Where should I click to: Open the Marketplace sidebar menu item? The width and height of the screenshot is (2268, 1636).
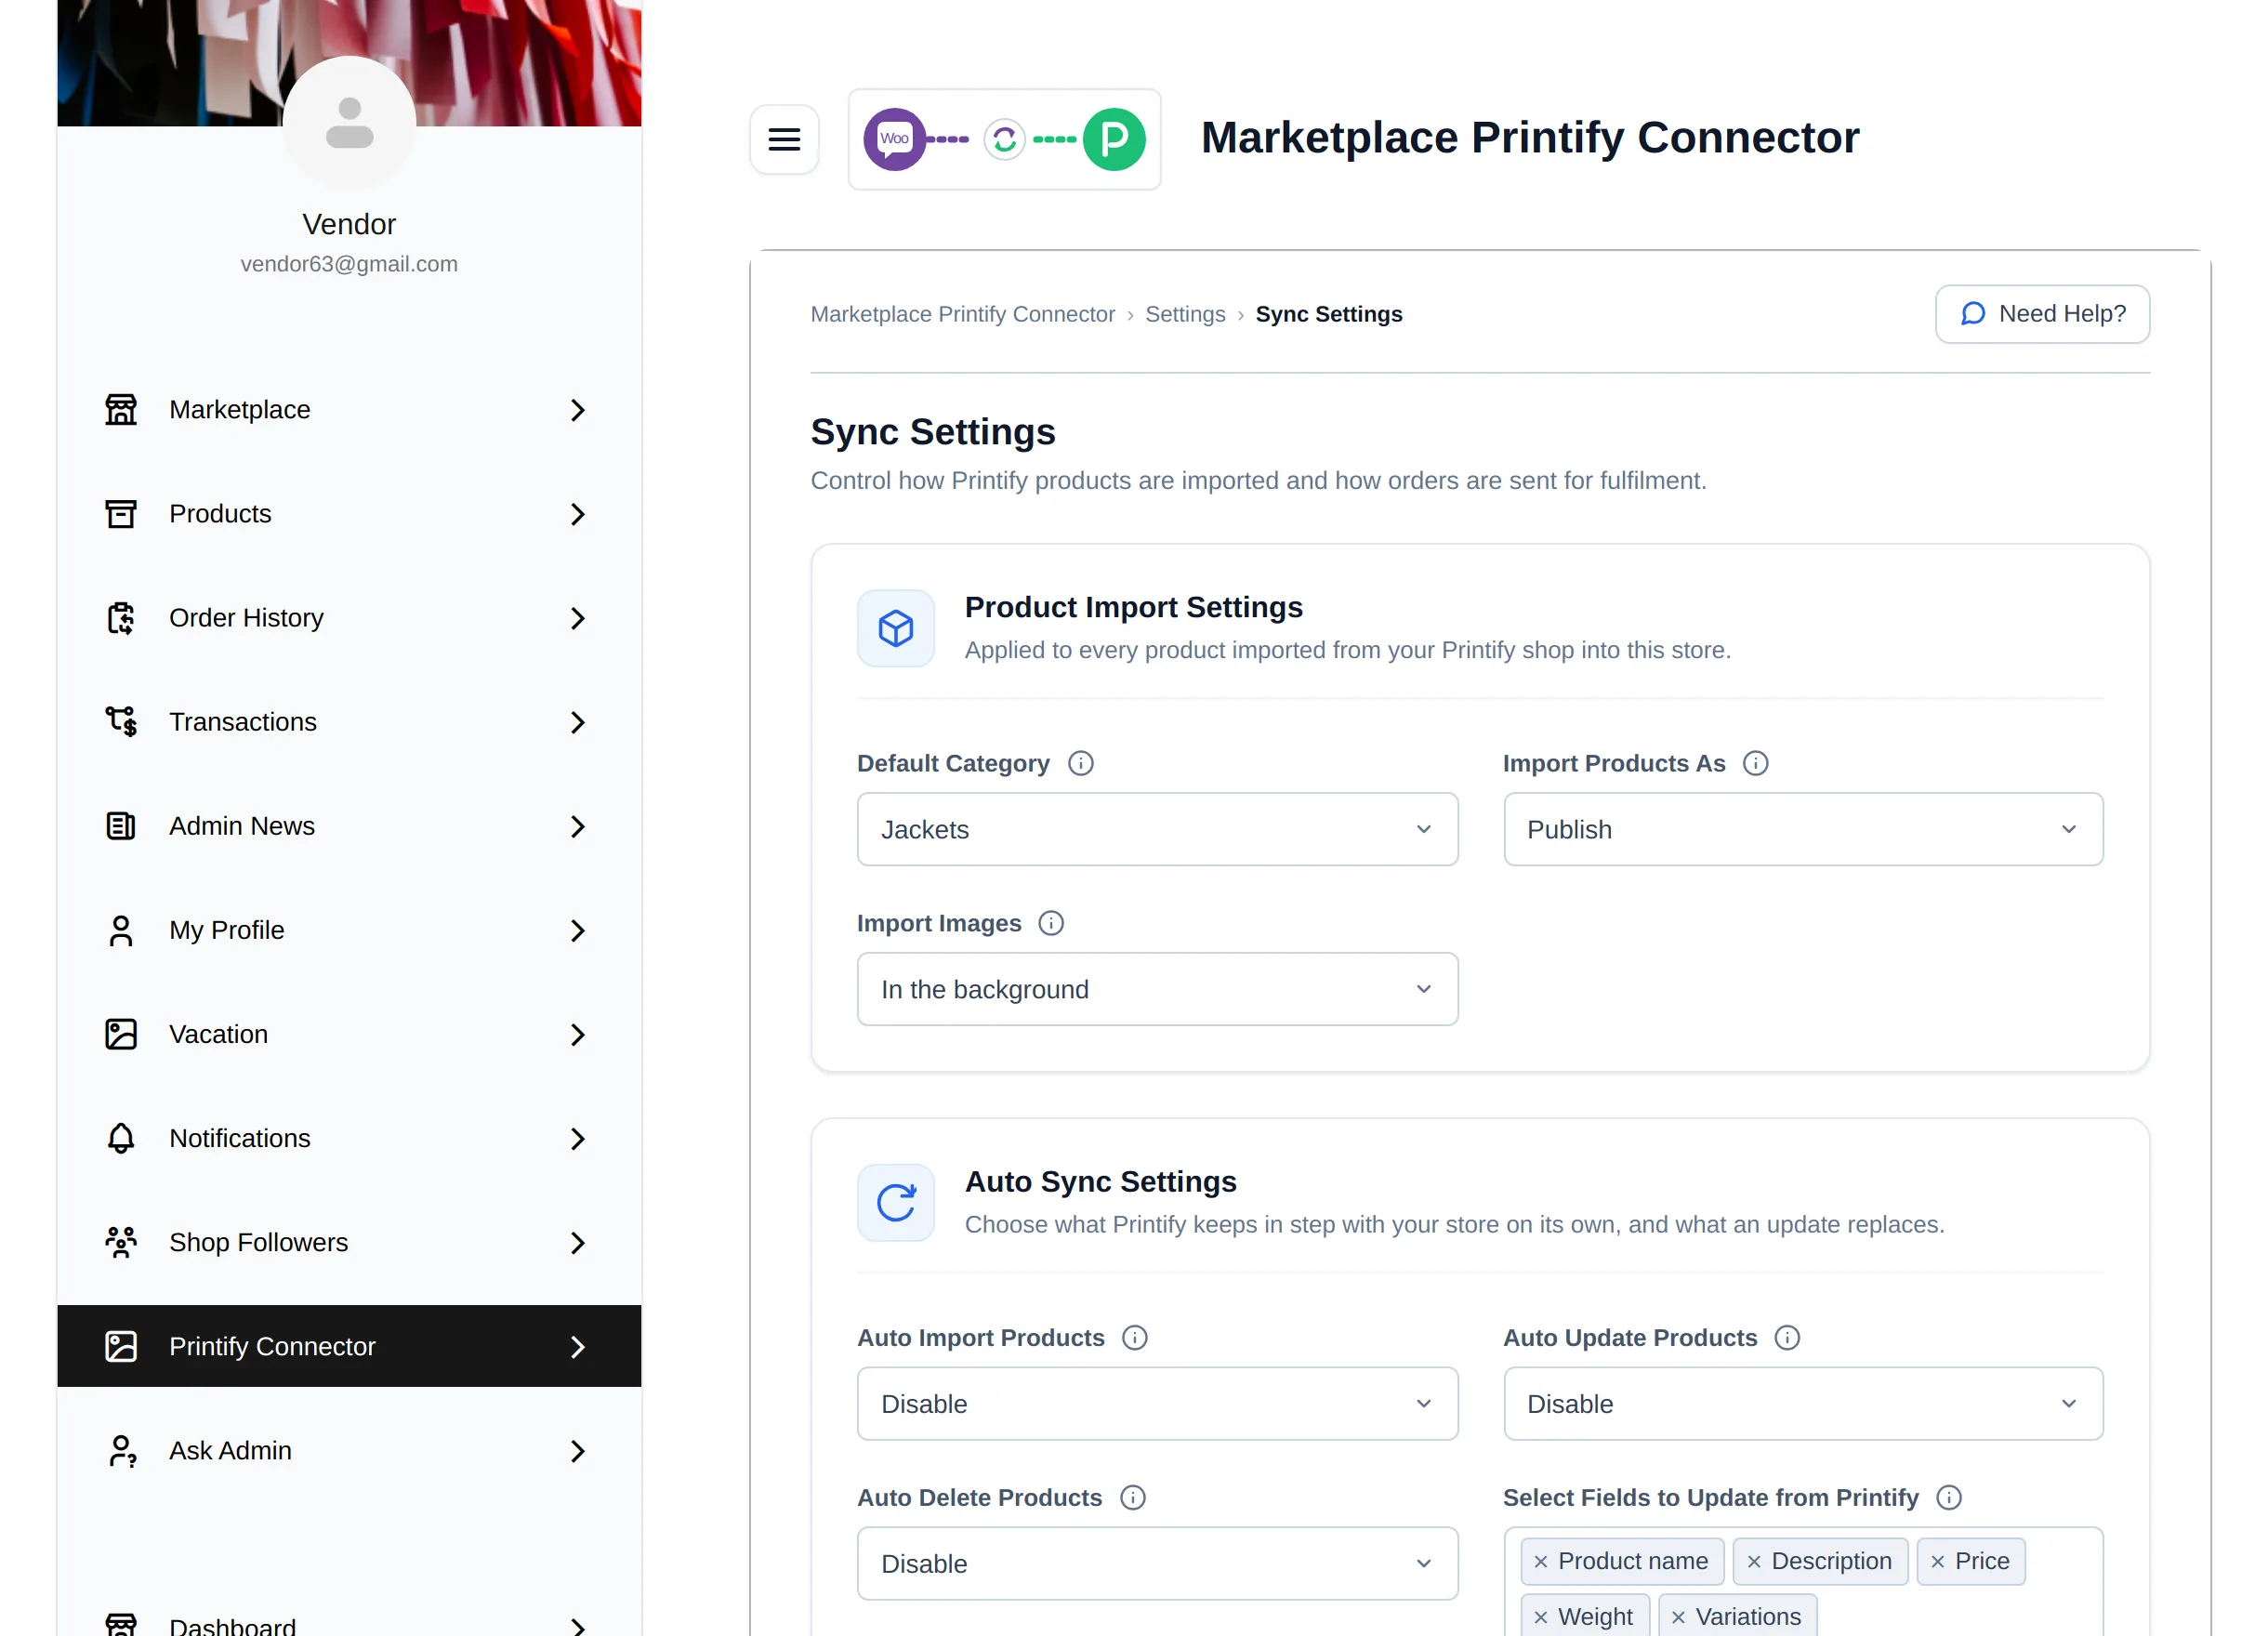point(349,410)
